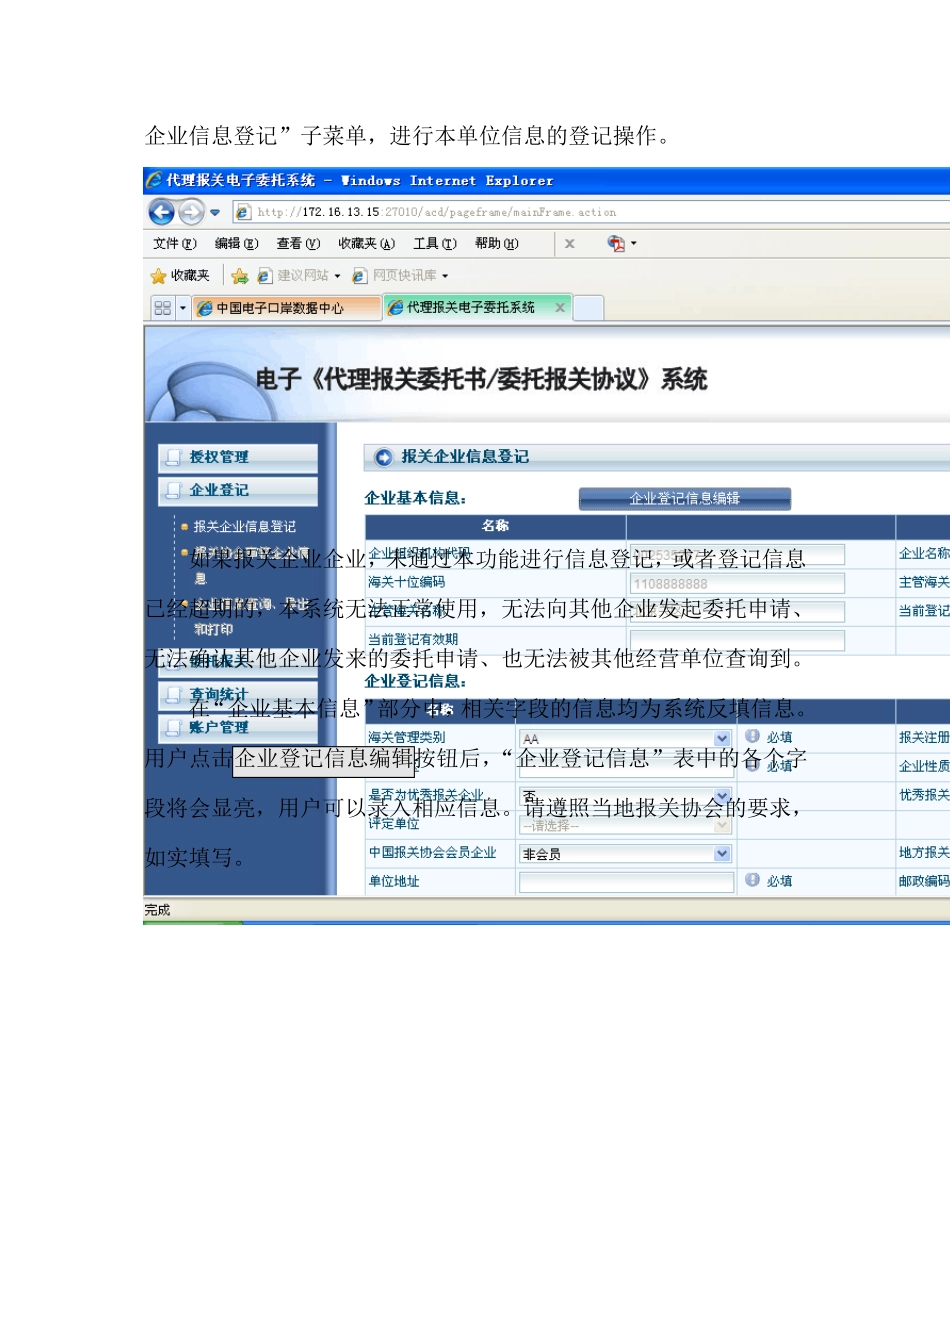Click the 海关十位编码 value field
Viewport: 950px width, 1344px height.
coord(737,583)
